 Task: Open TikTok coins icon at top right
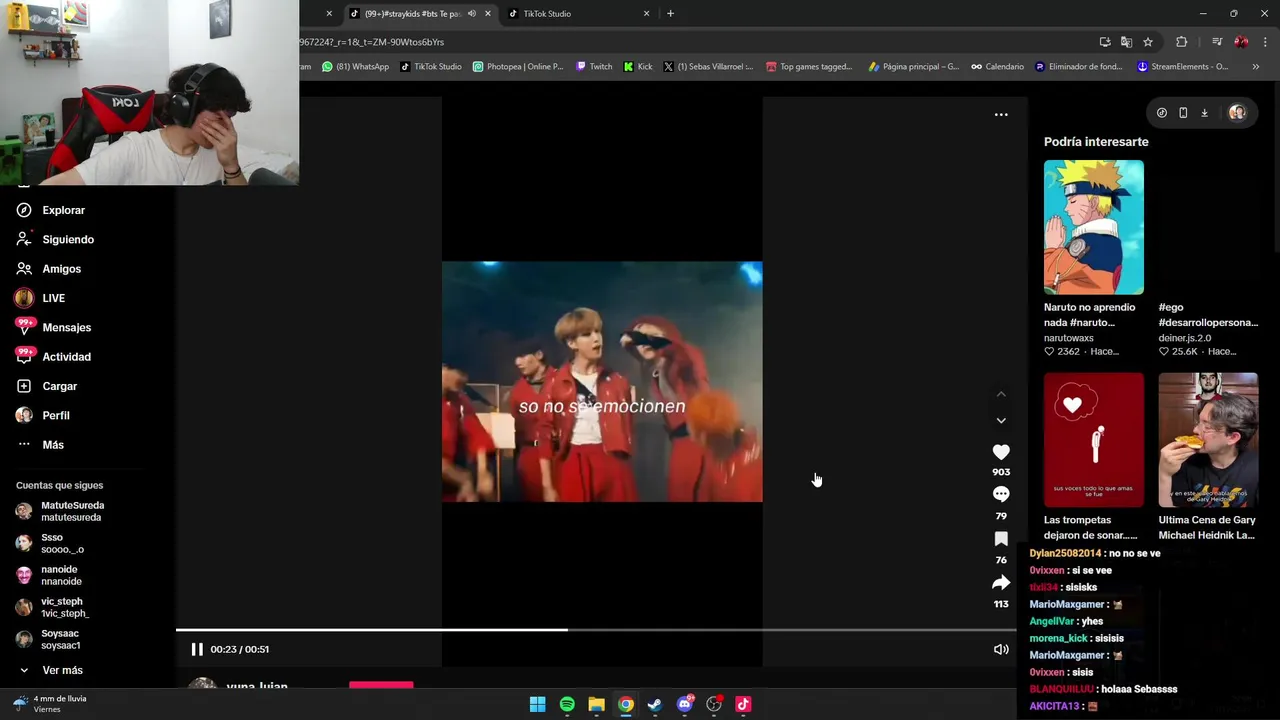click(1161, 113)
